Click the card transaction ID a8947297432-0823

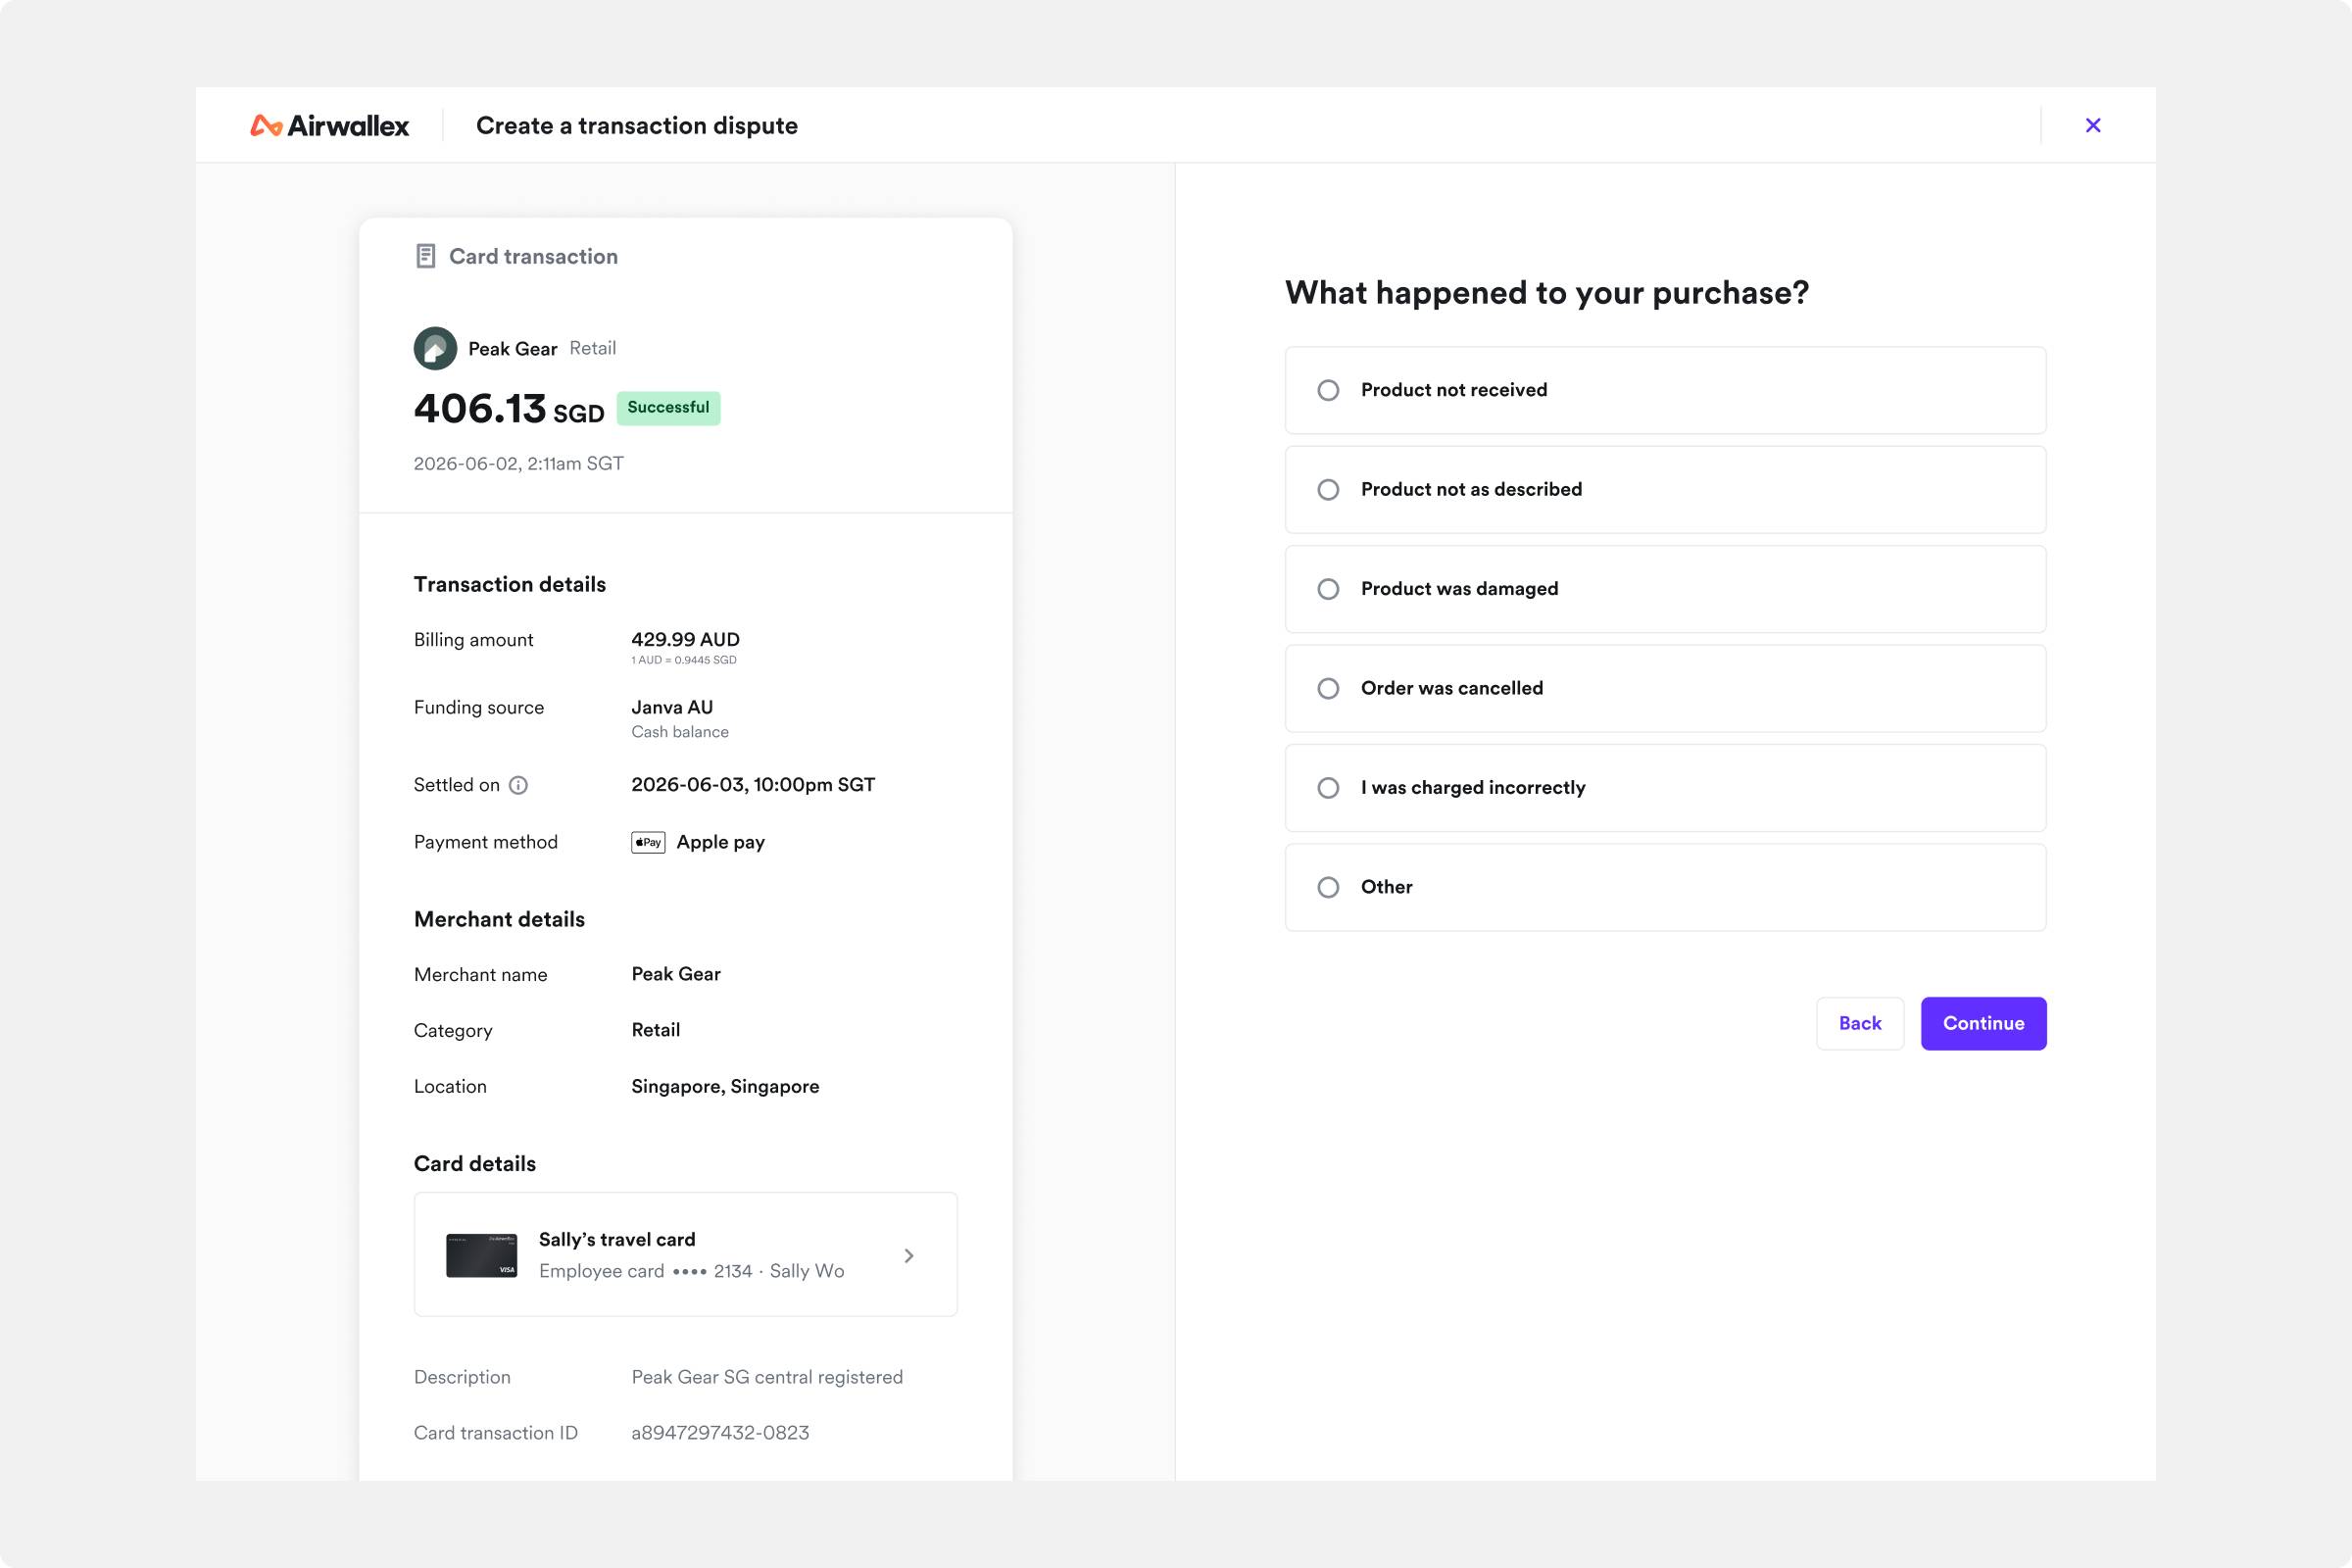click(x=720, y=1433)
